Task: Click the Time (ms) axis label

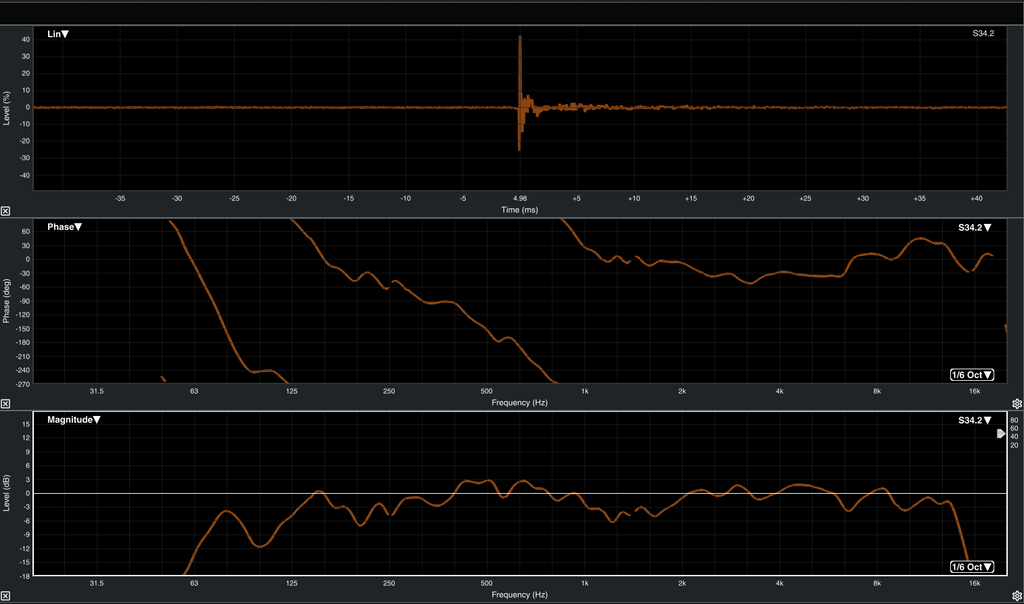Action: pos(520,210)
